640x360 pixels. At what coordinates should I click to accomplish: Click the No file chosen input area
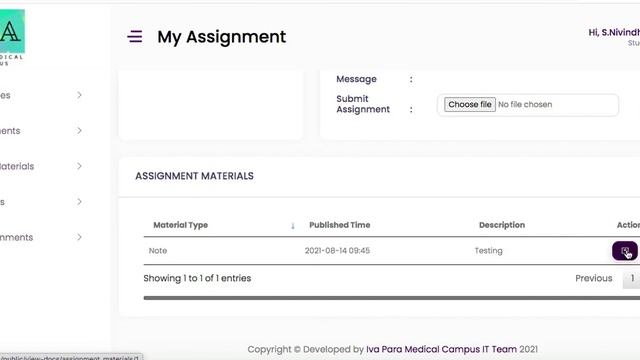[525, 104]
